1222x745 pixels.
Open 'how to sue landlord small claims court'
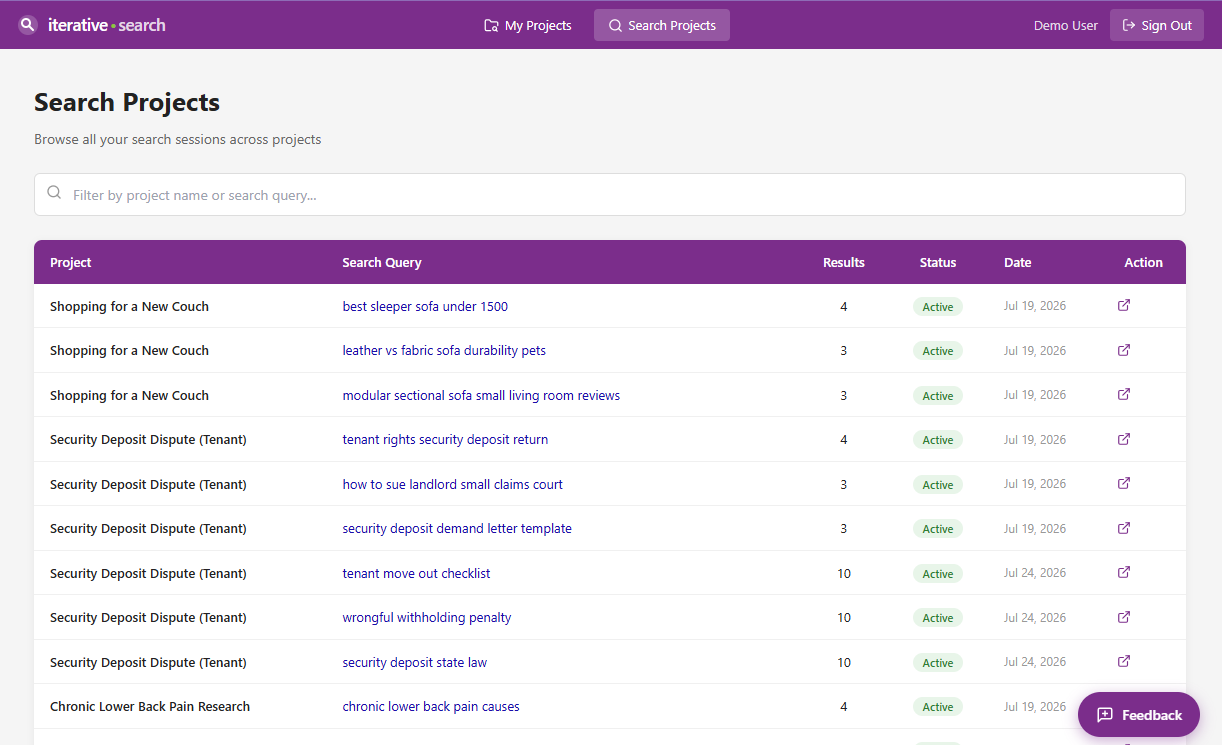pos(453,485)
